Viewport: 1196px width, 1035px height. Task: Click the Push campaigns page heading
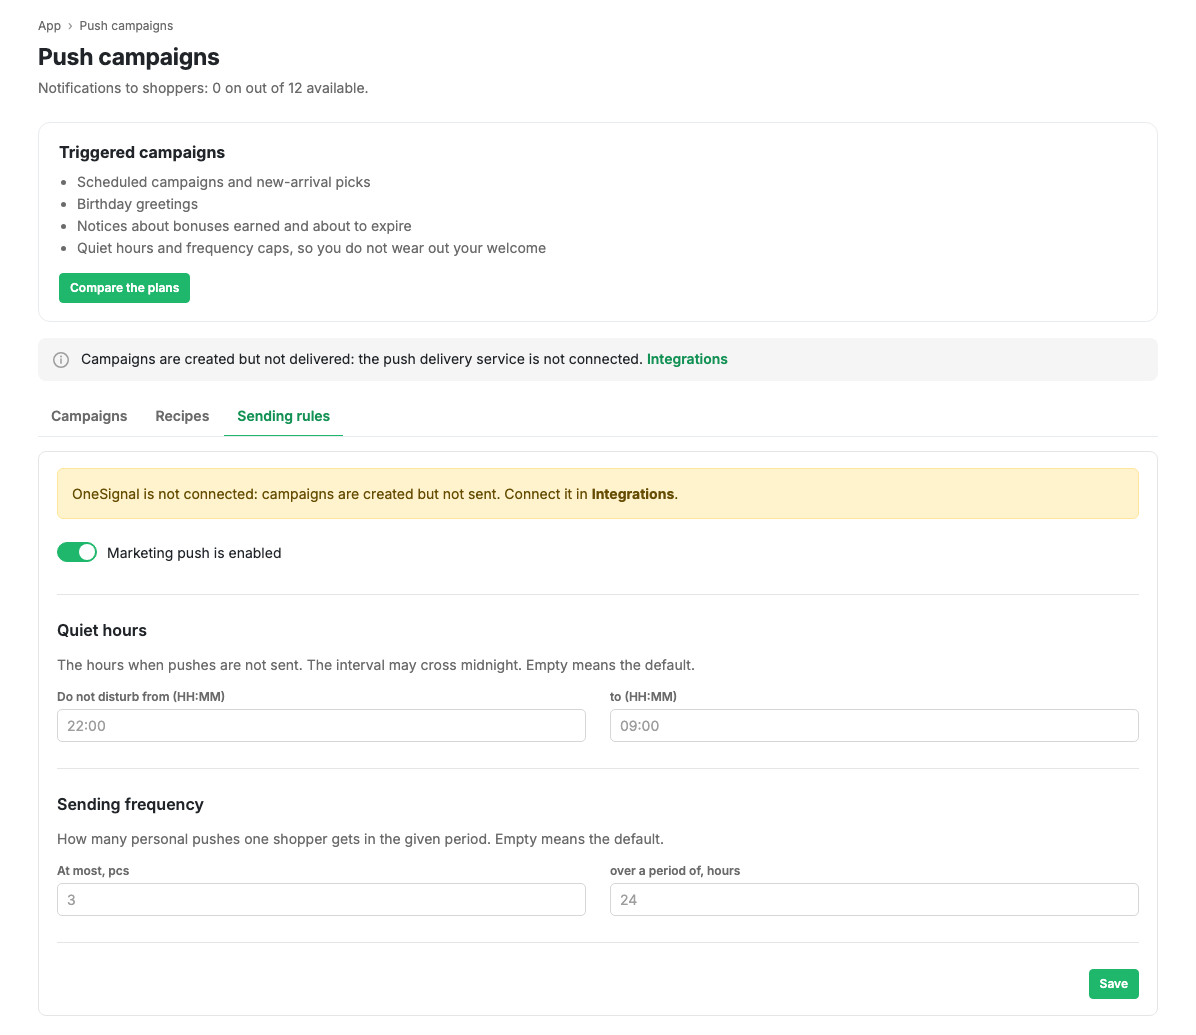(129, 57)
